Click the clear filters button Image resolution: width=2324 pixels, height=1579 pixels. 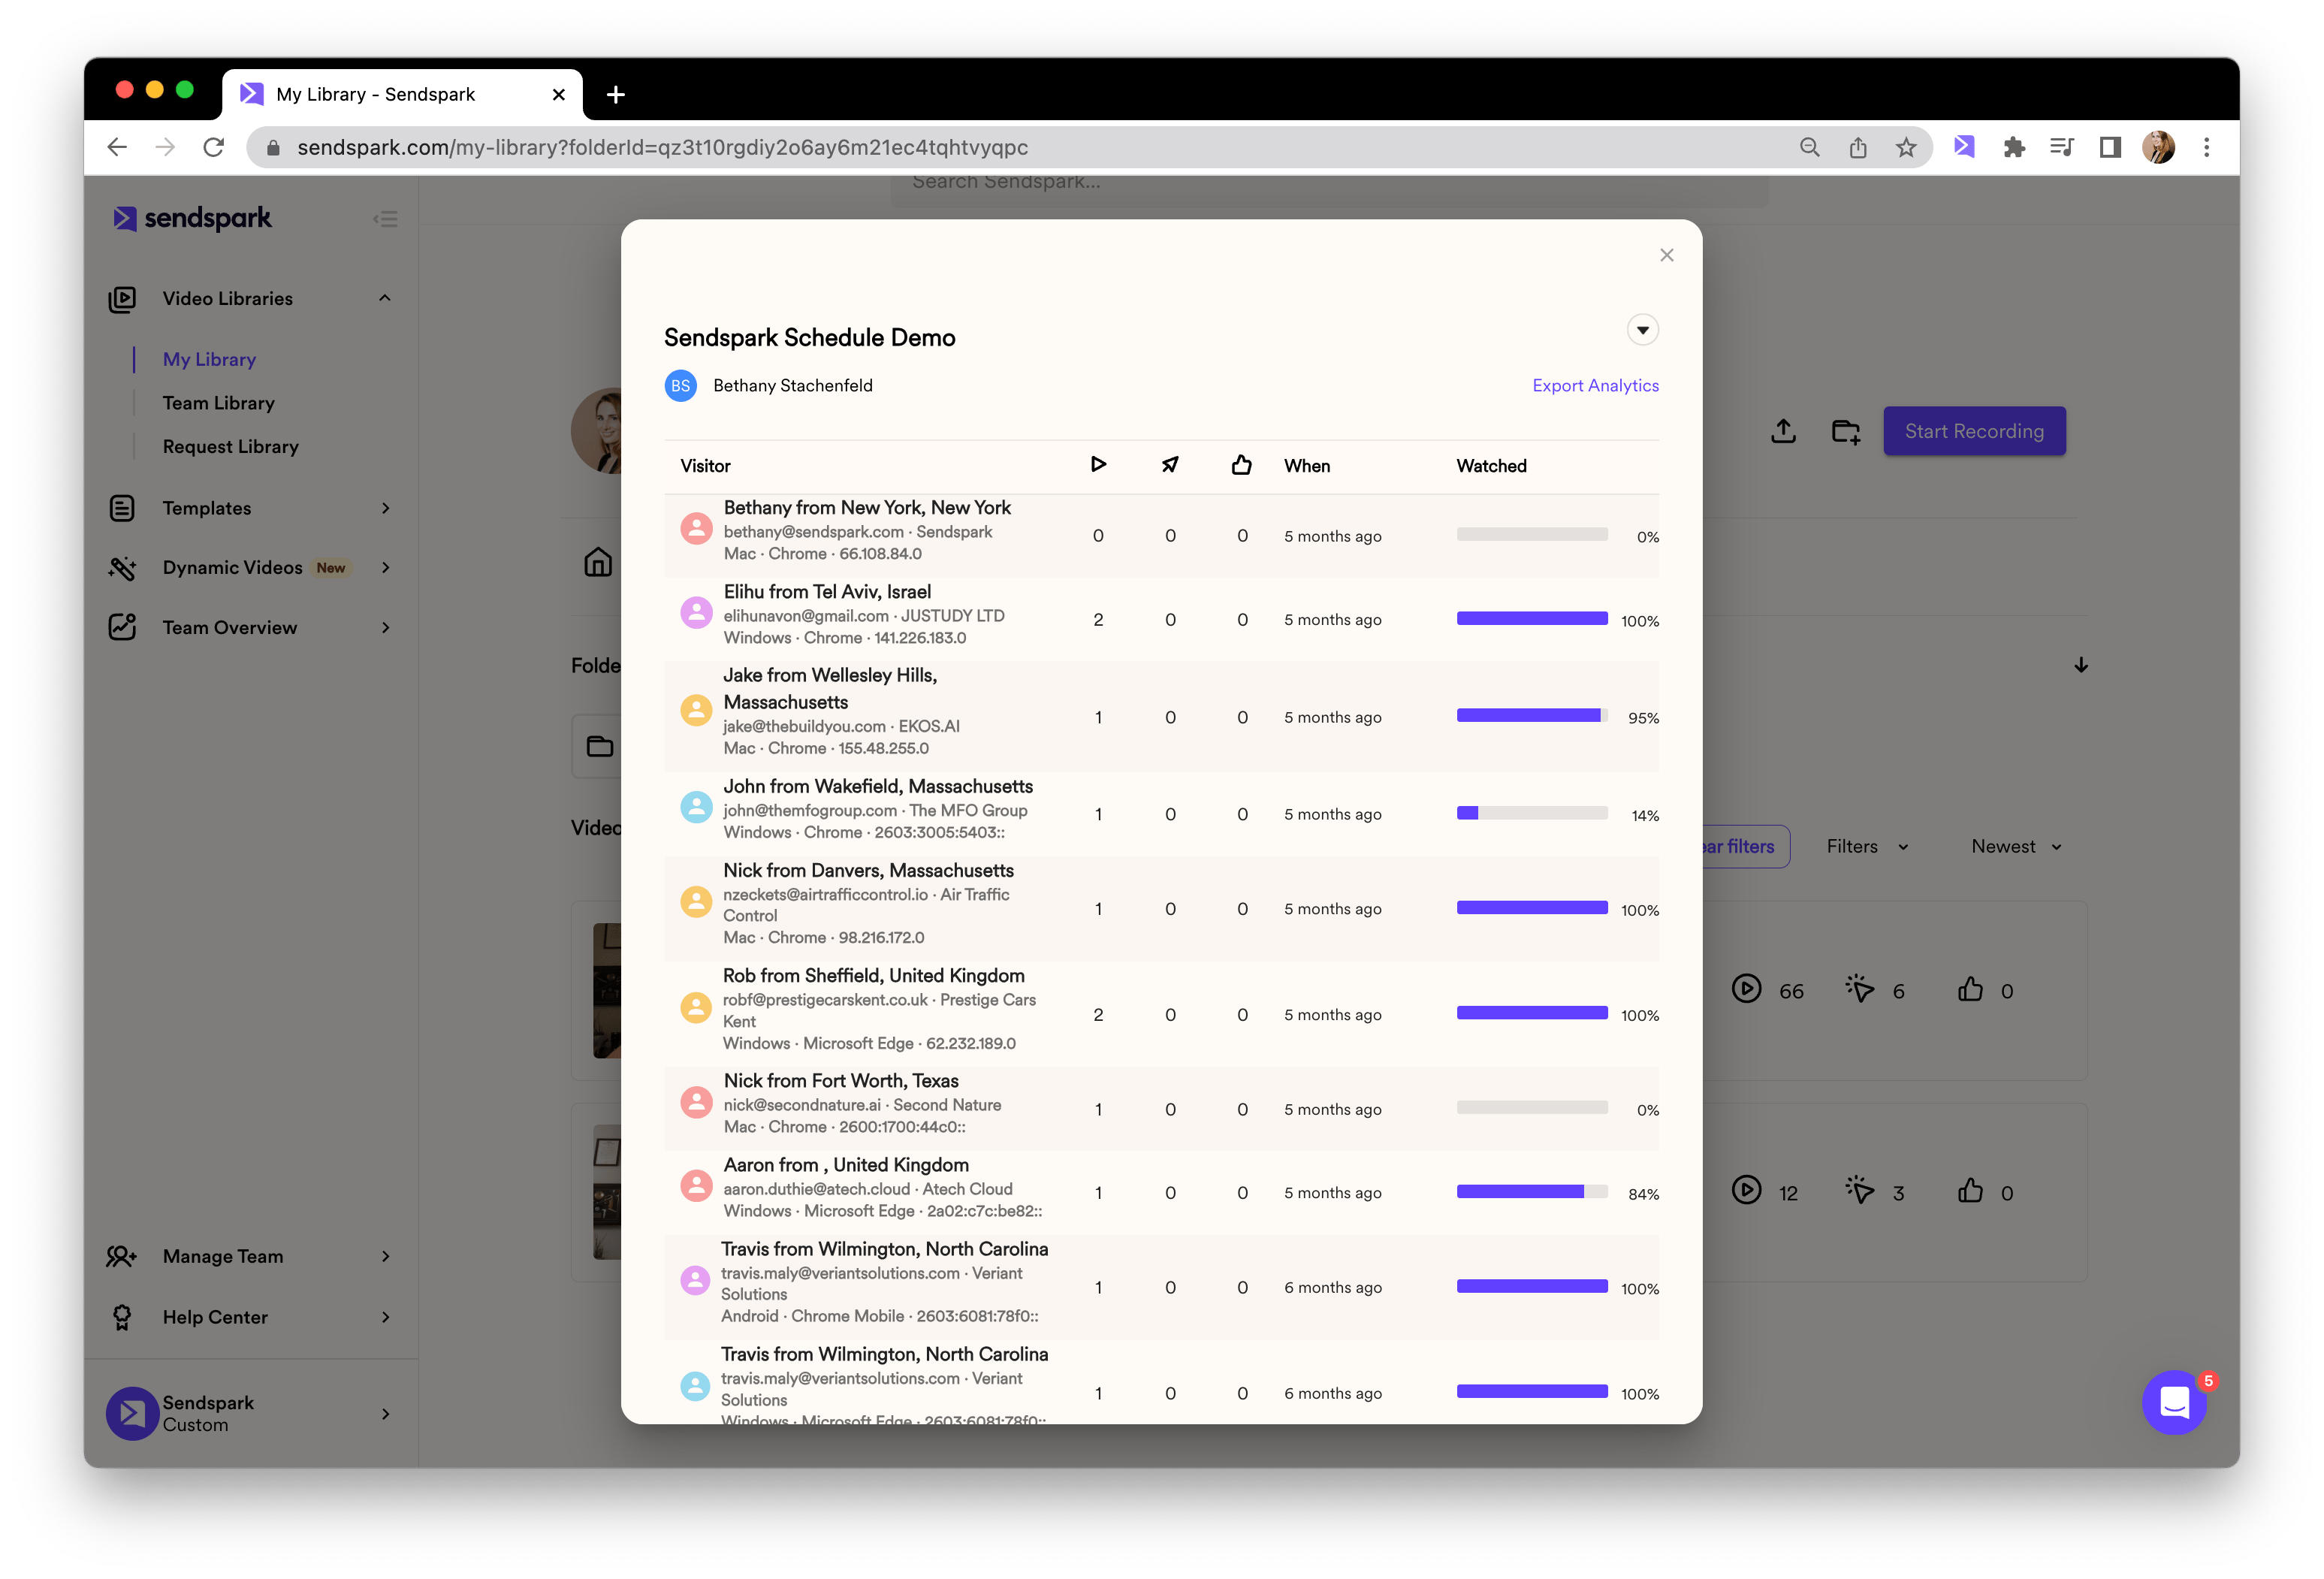click(1744, 846)
